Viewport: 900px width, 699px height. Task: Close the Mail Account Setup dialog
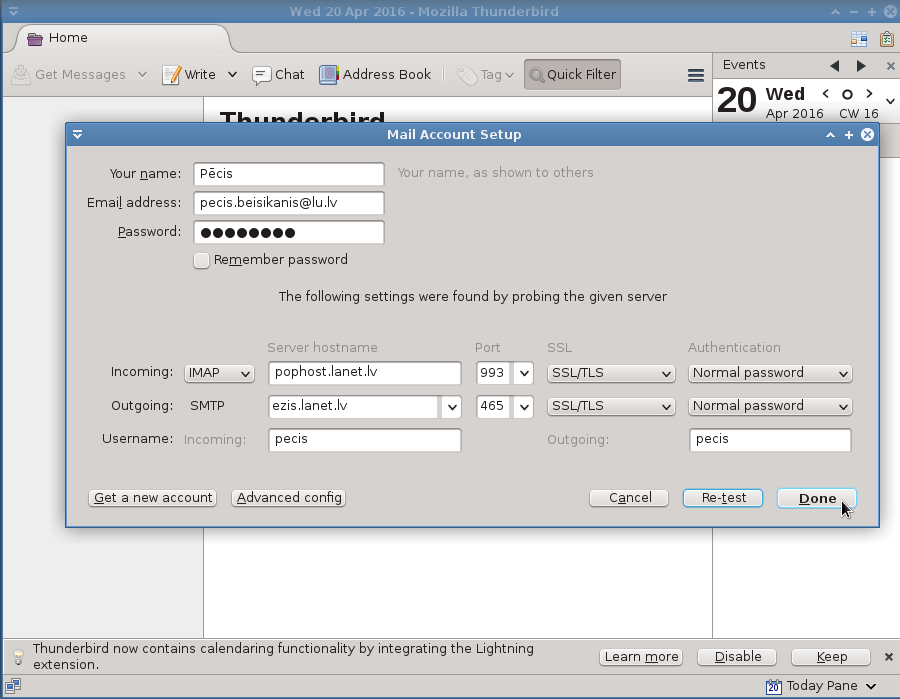pos(867,135)
